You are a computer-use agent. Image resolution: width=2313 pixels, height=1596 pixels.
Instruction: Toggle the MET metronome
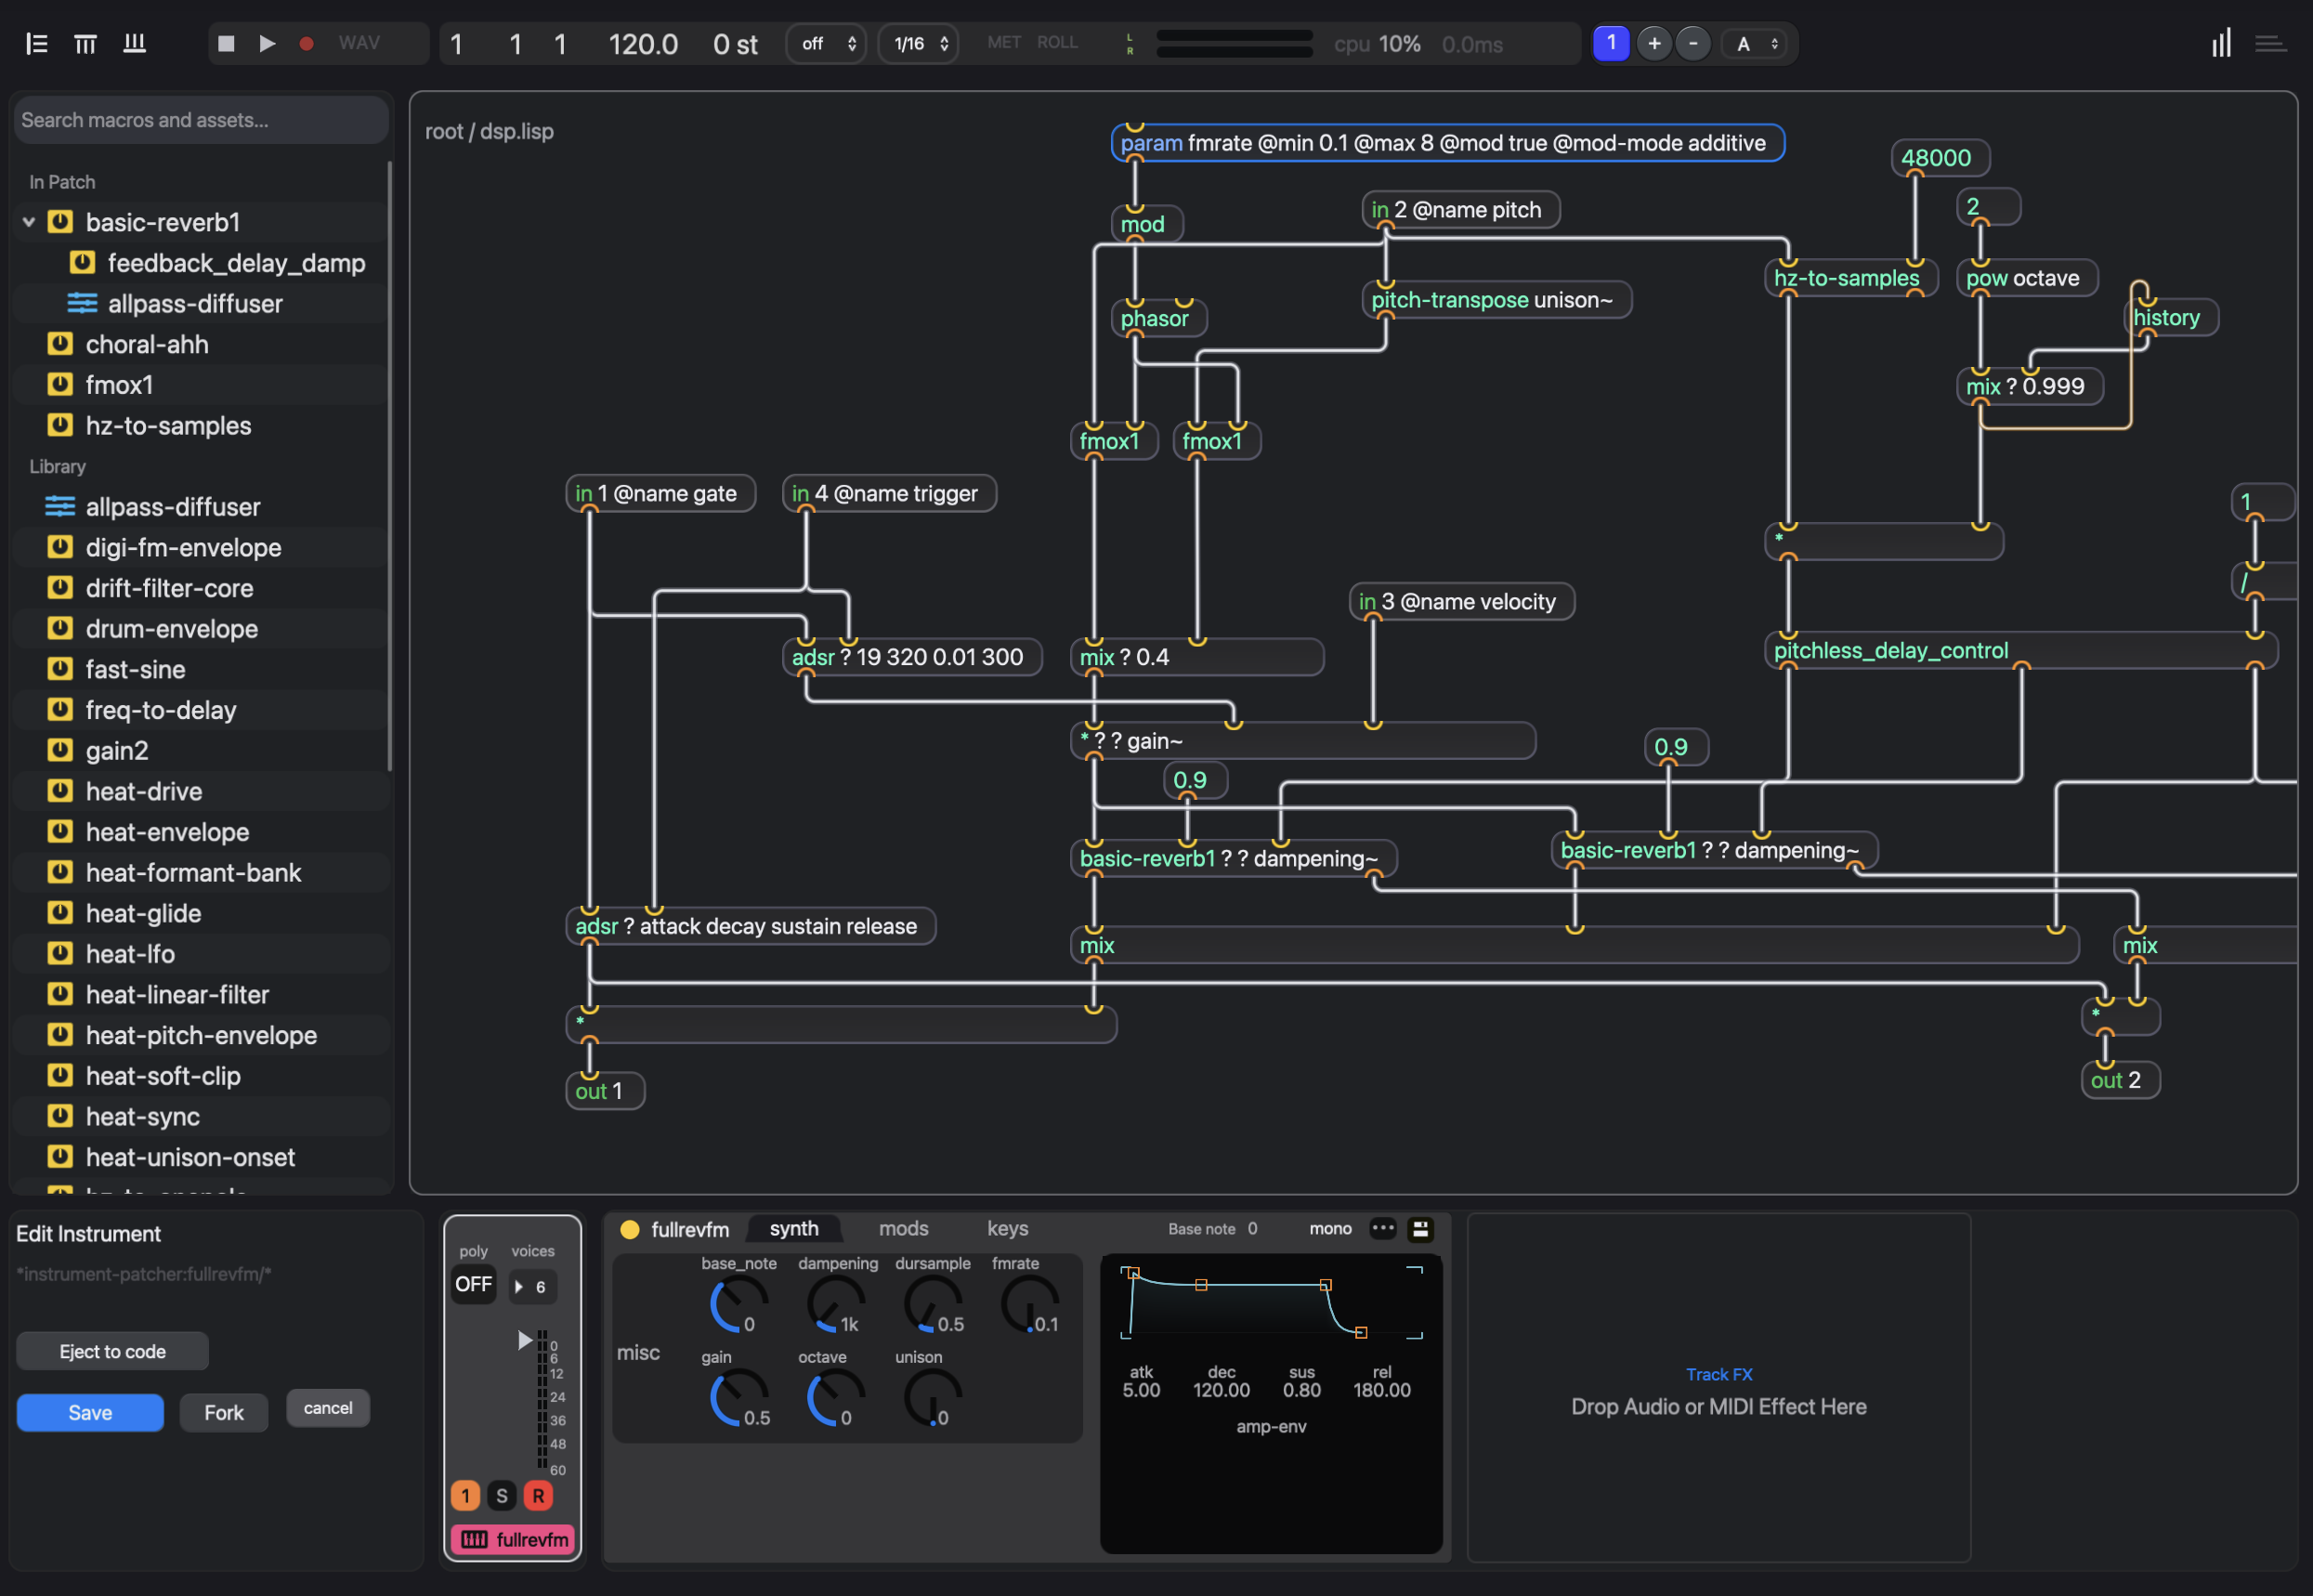1003,42
